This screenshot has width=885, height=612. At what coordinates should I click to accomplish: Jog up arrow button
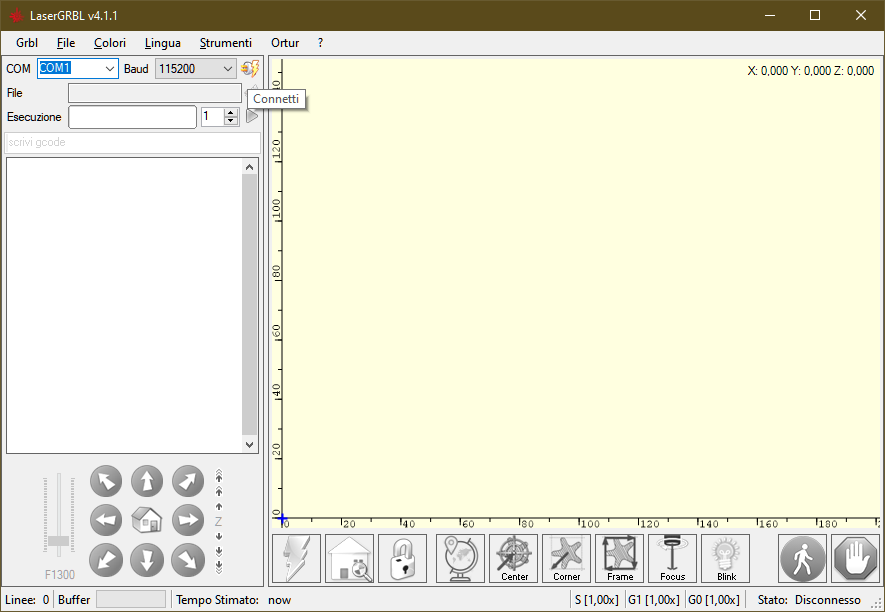tap(147, 481)
